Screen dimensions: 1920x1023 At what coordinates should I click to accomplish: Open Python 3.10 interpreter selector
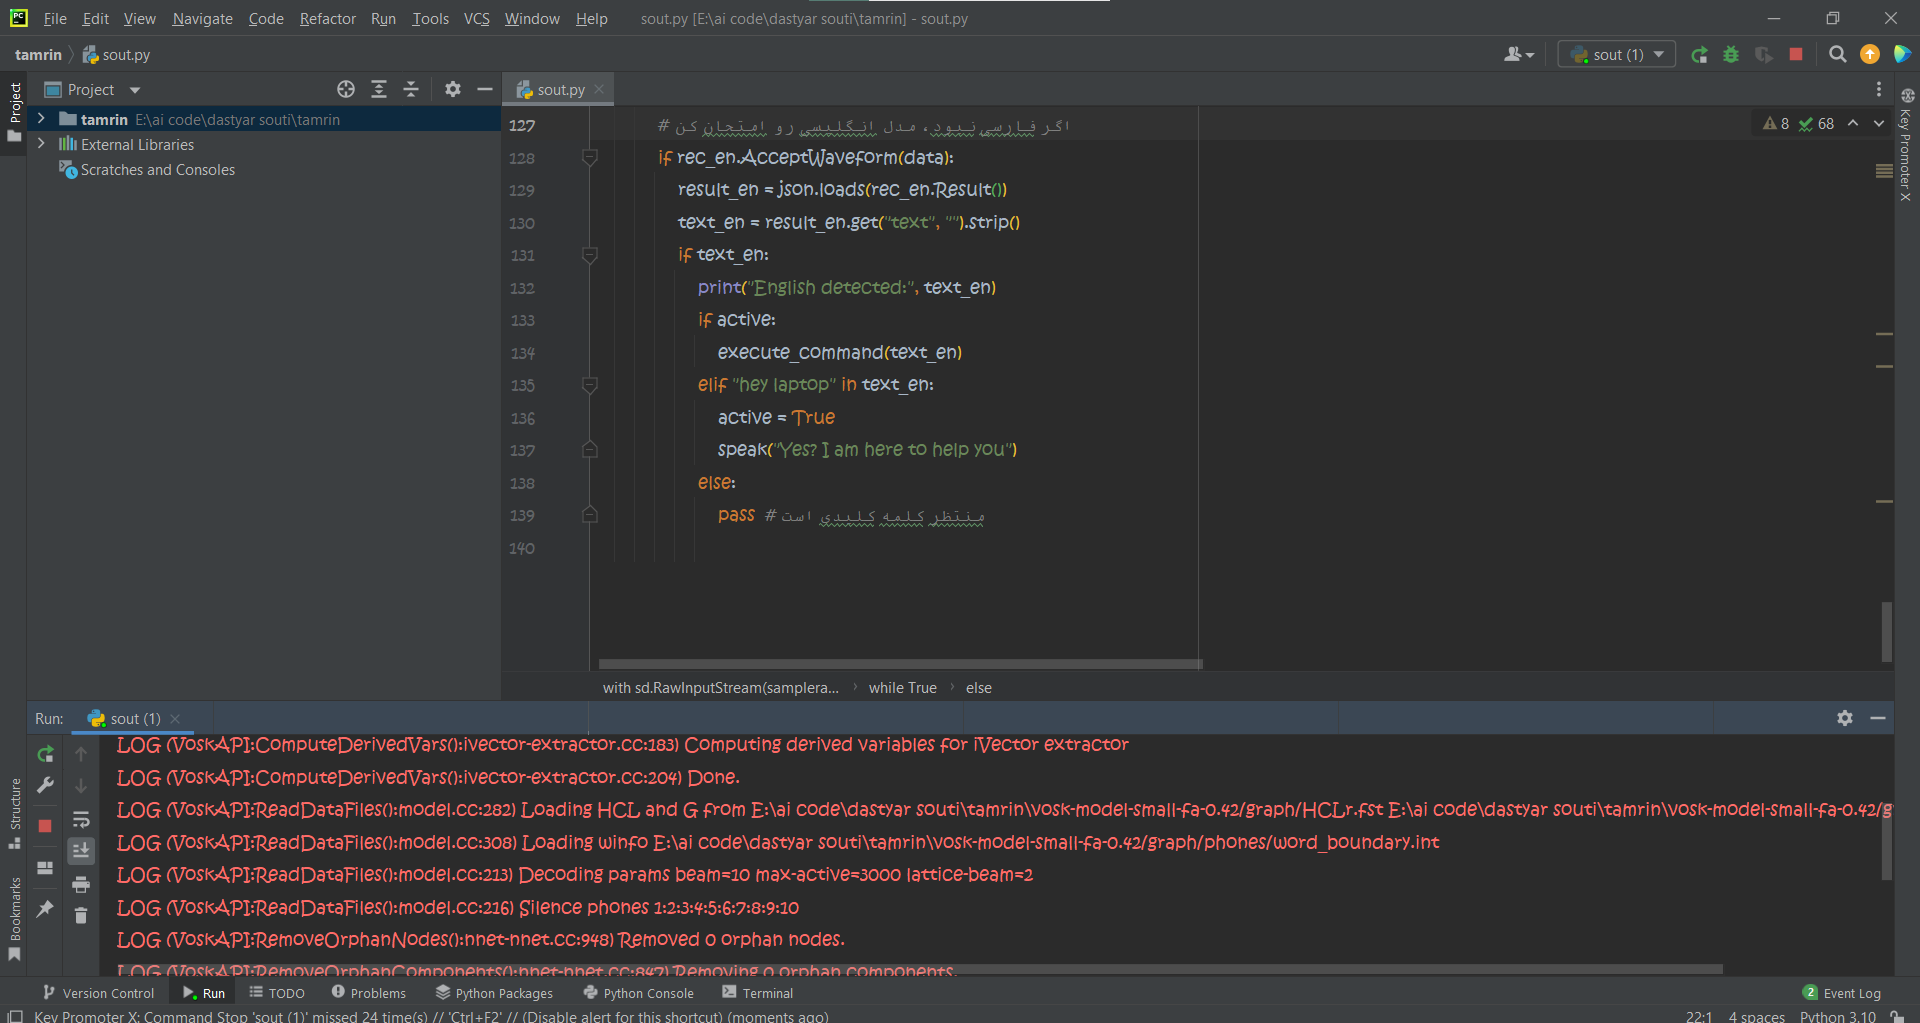1838,1016
